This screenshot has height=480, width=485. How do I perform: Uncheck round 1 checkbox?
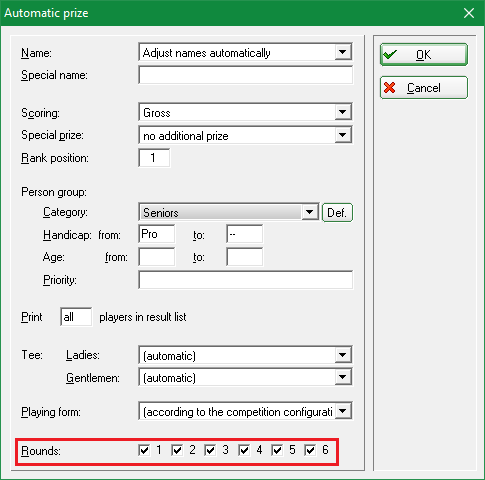click(x=144, y=450)
